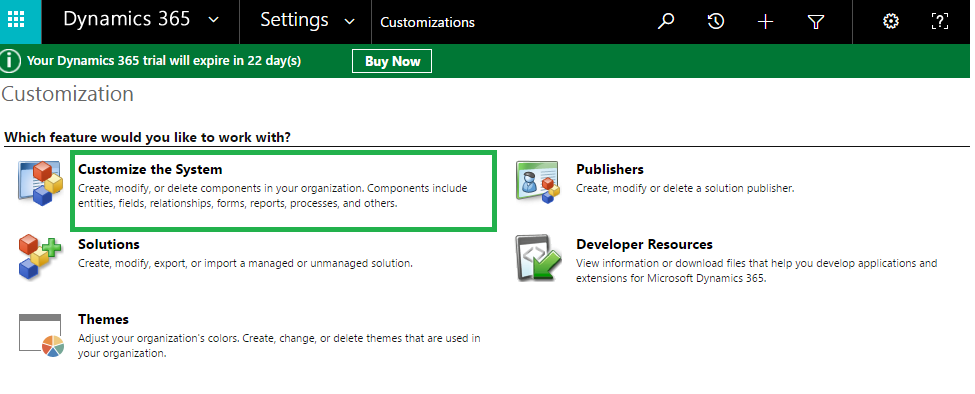Click the Themes pie chart icon
975x394 pixels.
pyautogui.click(x=41, y=336)
